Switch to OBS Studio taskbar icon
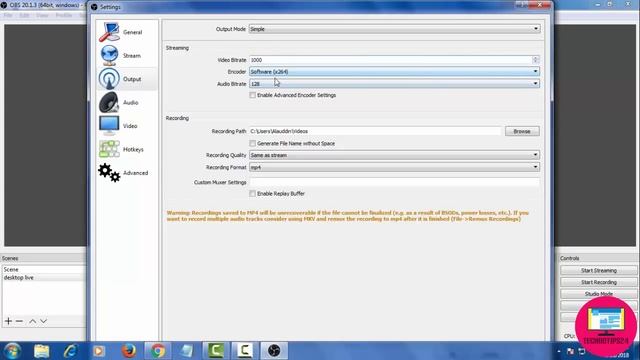640x360 pixels. tap(274, 351)
